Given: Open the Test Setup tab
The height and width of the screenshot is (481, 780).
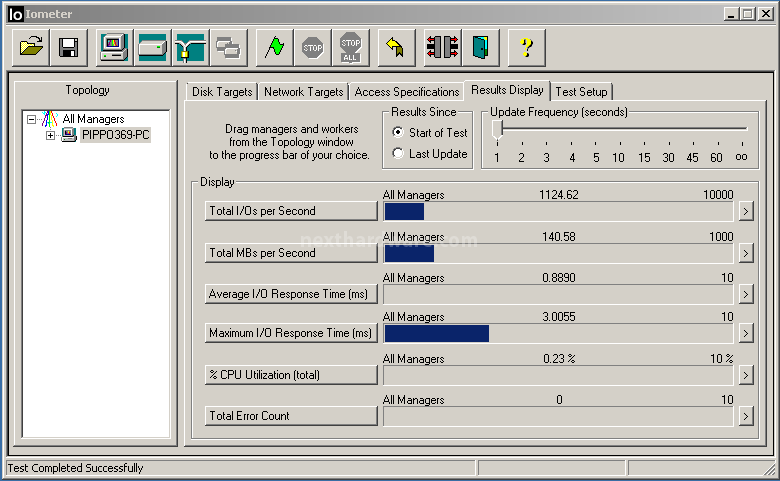Looking at the screenshot, I should tap(581, 92).
